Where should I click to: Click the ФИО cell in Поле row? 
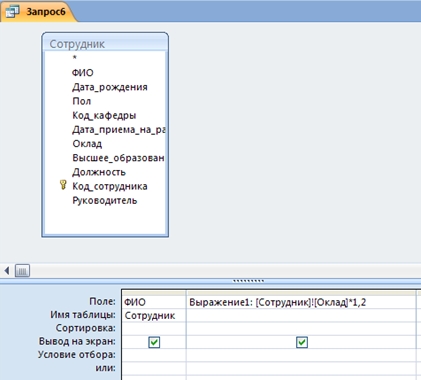(154, 302)
